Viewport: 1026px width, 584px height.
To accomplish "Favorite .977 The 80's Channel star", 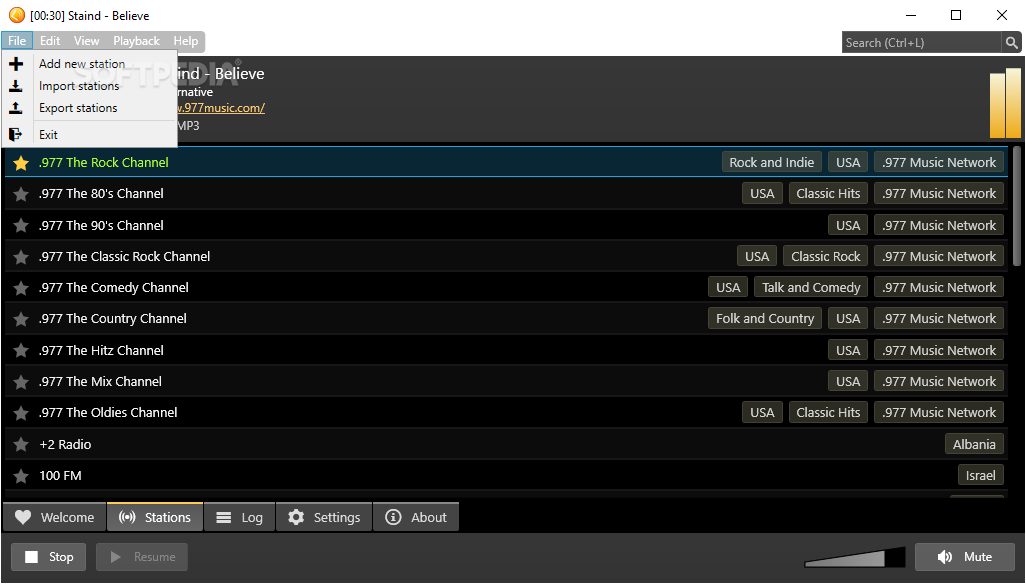I will click(x=21, y=194).
